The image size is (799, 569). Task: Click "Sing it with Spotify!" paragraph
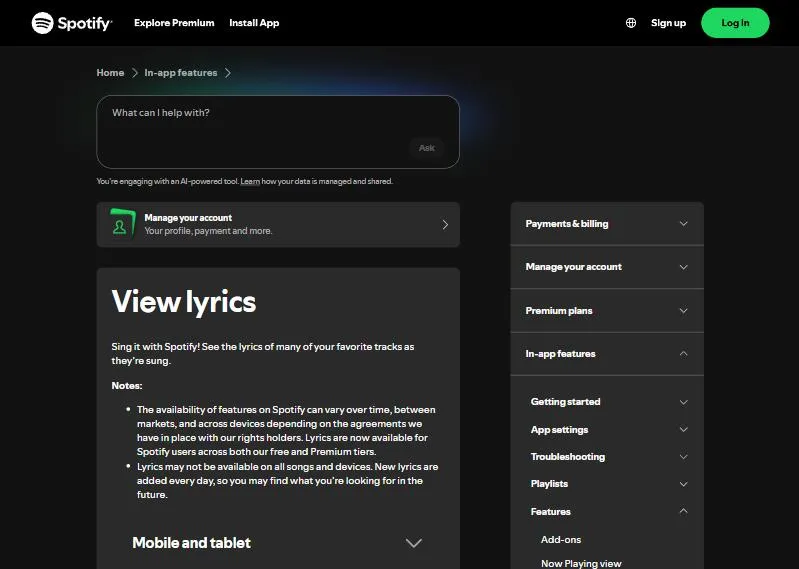[263, 354]
